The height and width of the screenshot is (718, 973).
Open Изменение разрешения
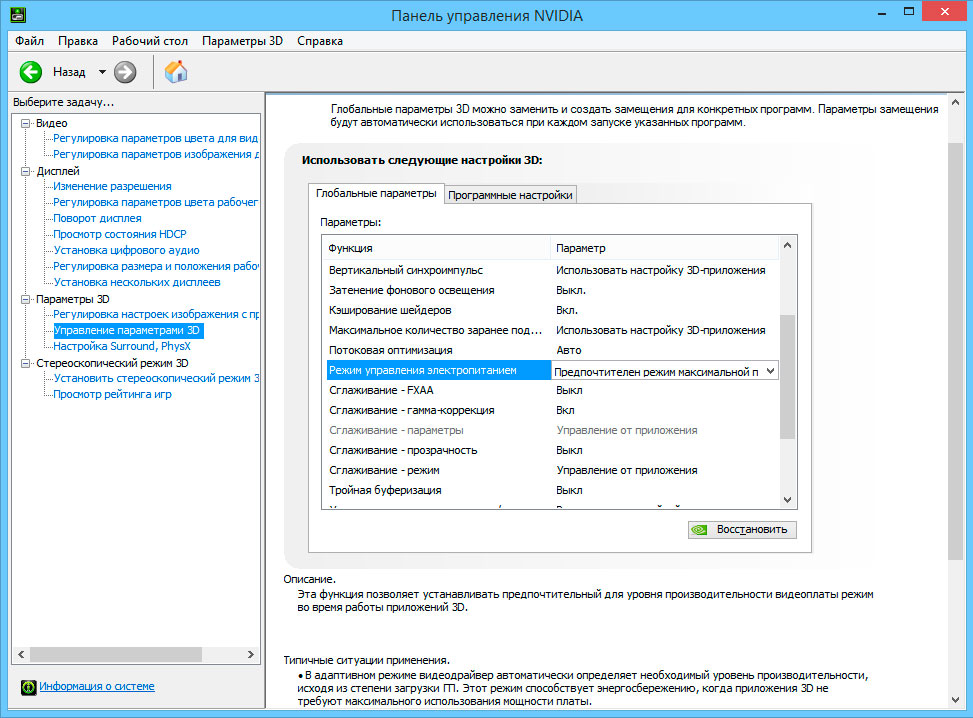(x=112, y=186)
